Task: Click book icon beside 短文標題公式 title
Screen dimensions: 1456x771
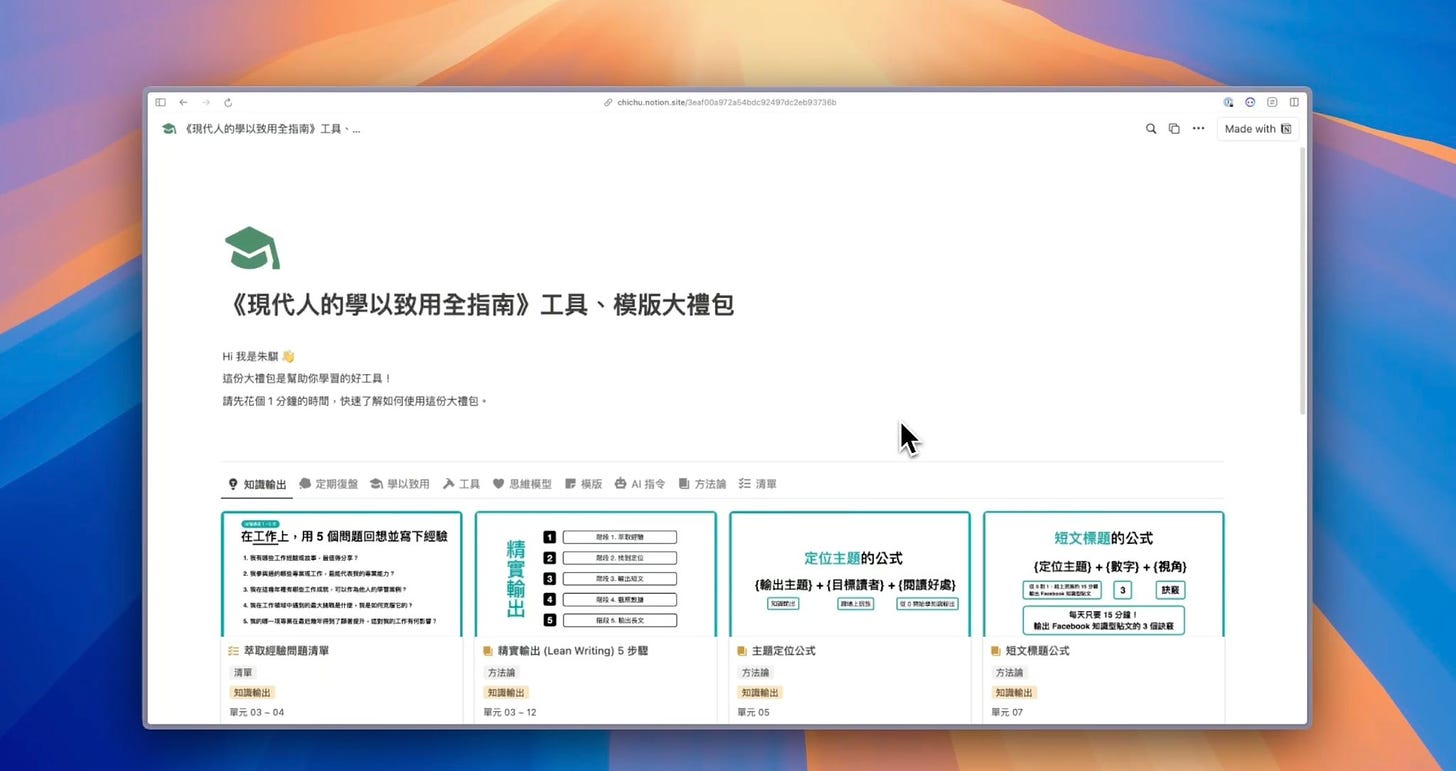Action: (996, 651)
